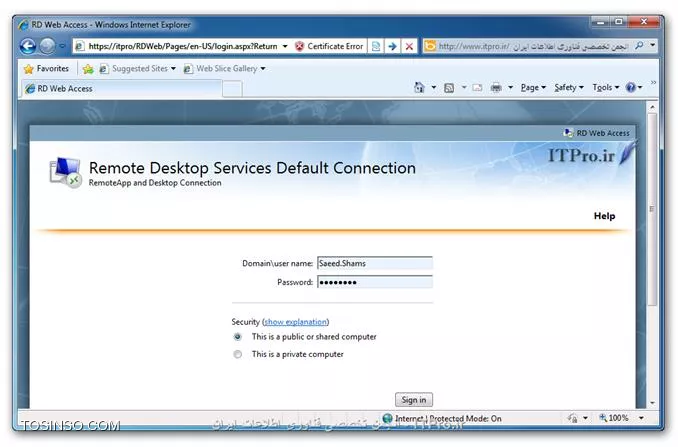
Task: Click the ITPro.ir logo
Action: 590,155
